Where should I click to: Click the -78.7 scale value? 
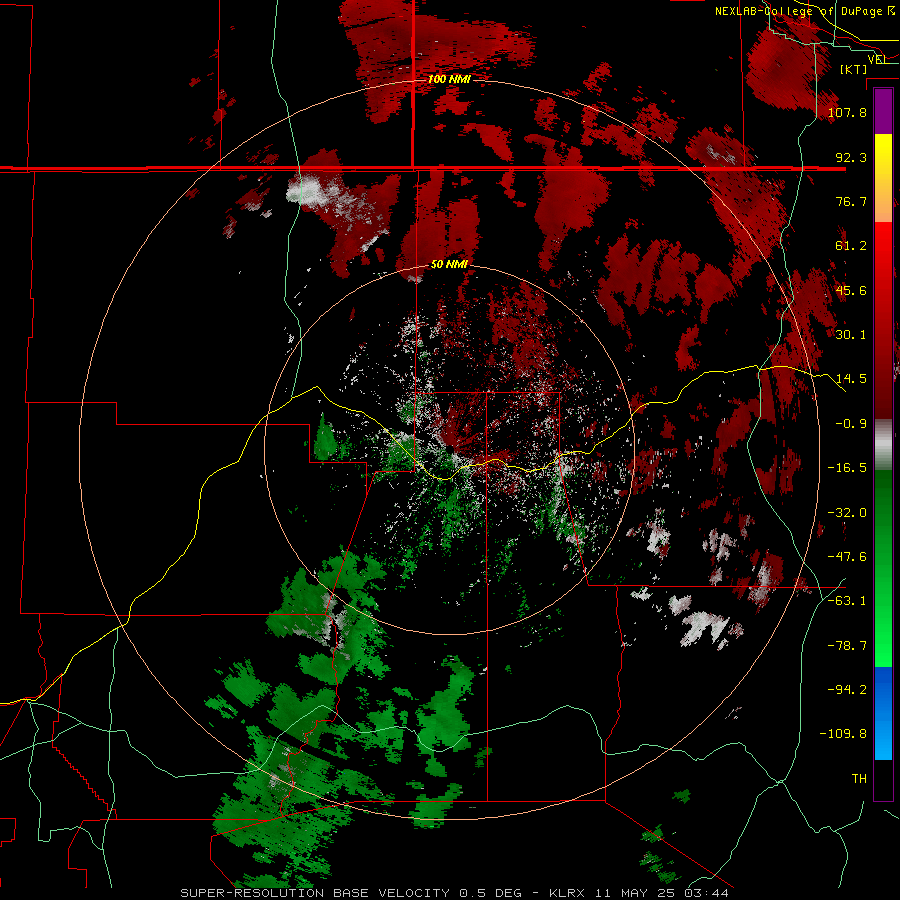[847, 646]
